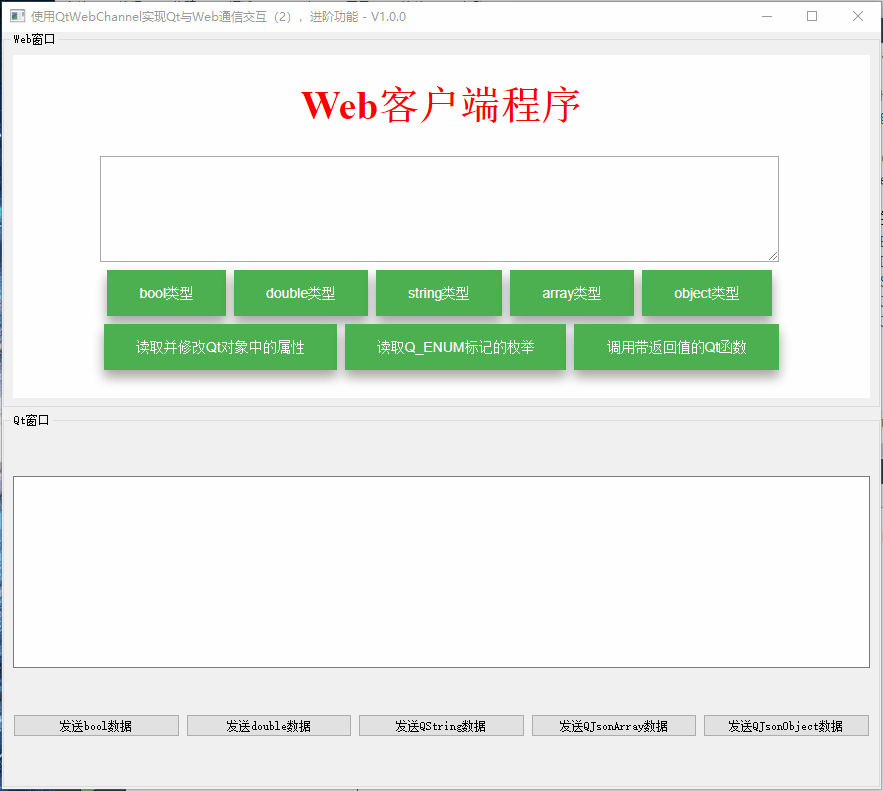Viewport: 883px width, 791px height.
Task: Click 读取Q_ENUM标记的枚举 button
Action: 455,346
